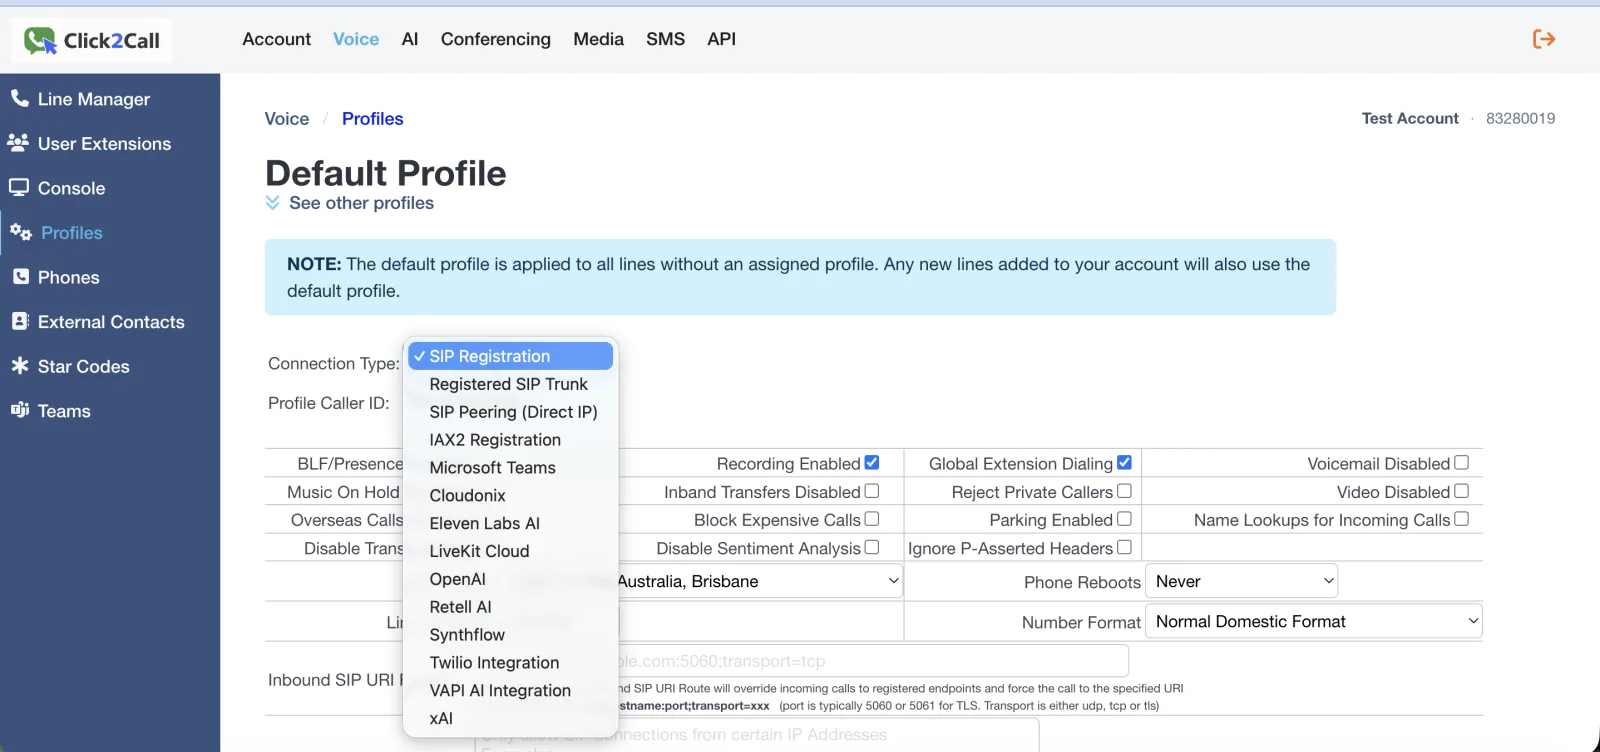Open the Conferencing top menu
The width and height of the screenshot is (1600, 752).
point(496,39)
